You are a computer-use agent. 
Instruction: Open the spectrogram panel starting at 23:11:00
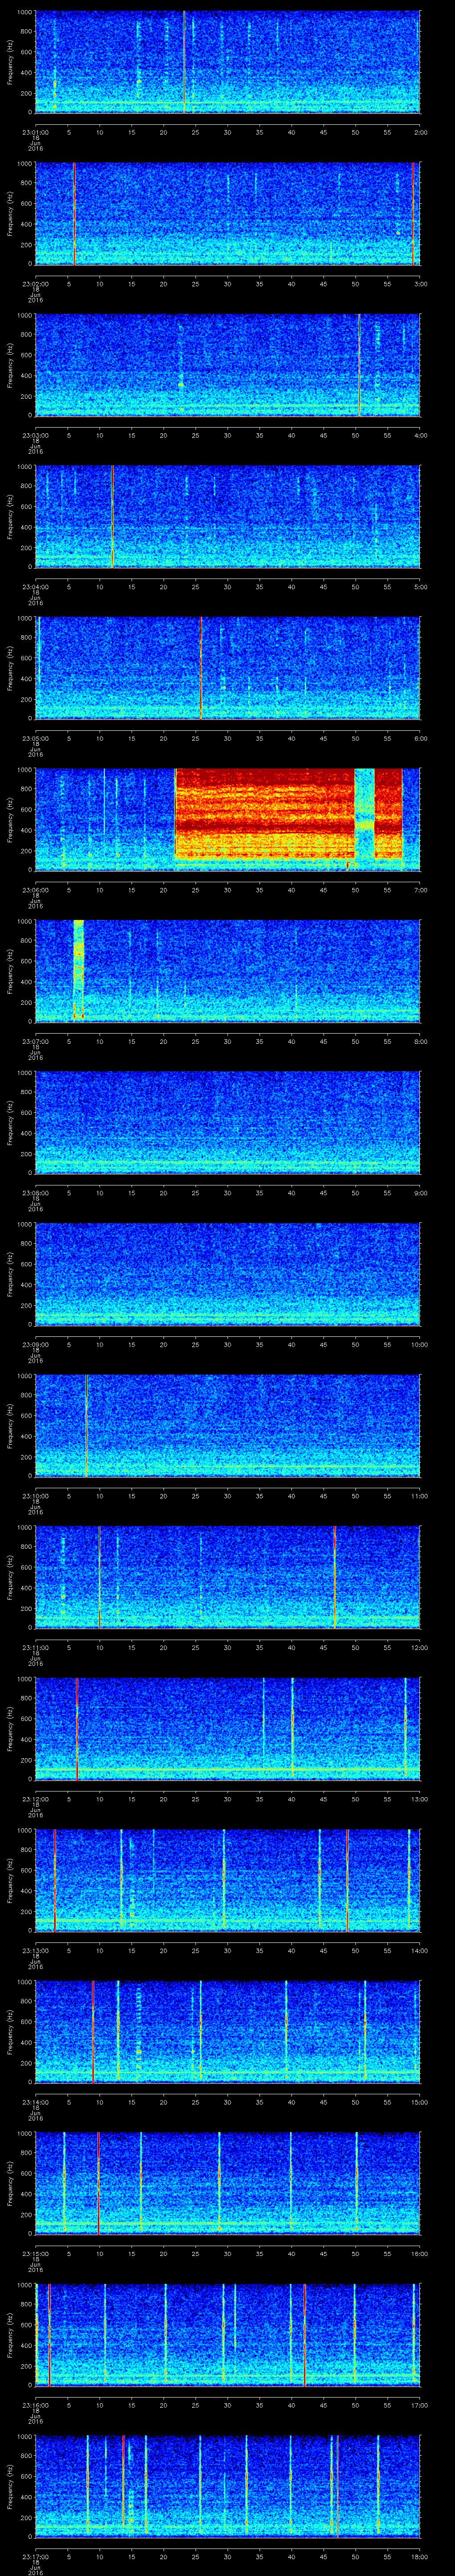[227, 1577]
